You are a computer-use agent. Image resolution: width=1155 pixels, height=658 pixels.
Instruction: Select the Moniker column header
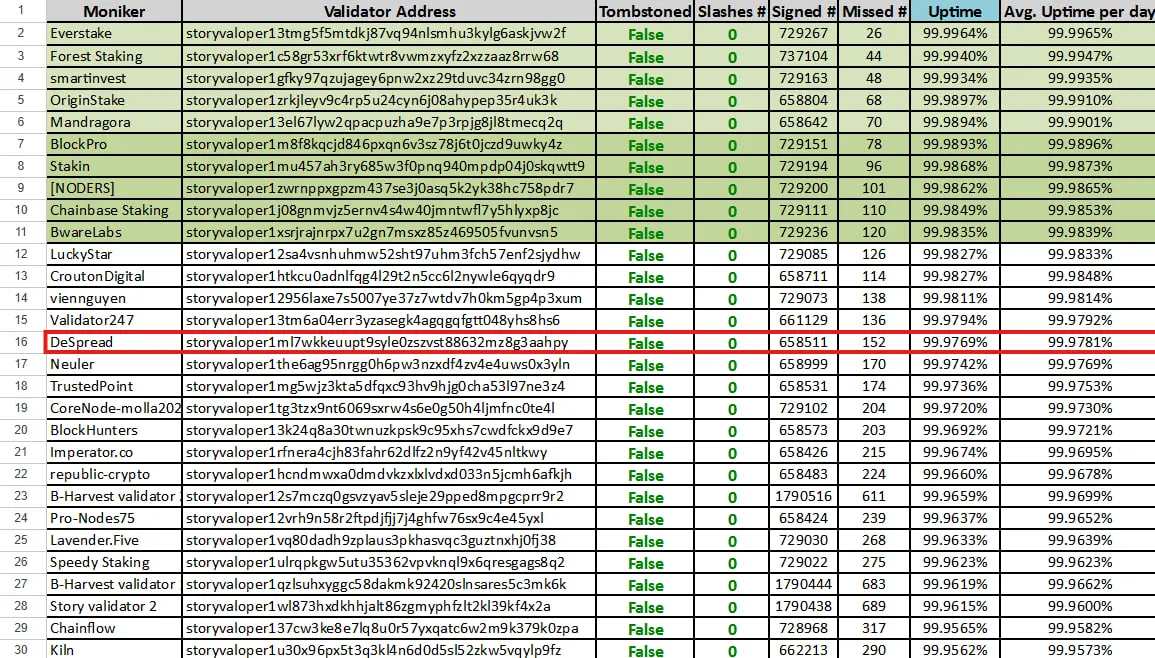point(113,11)
